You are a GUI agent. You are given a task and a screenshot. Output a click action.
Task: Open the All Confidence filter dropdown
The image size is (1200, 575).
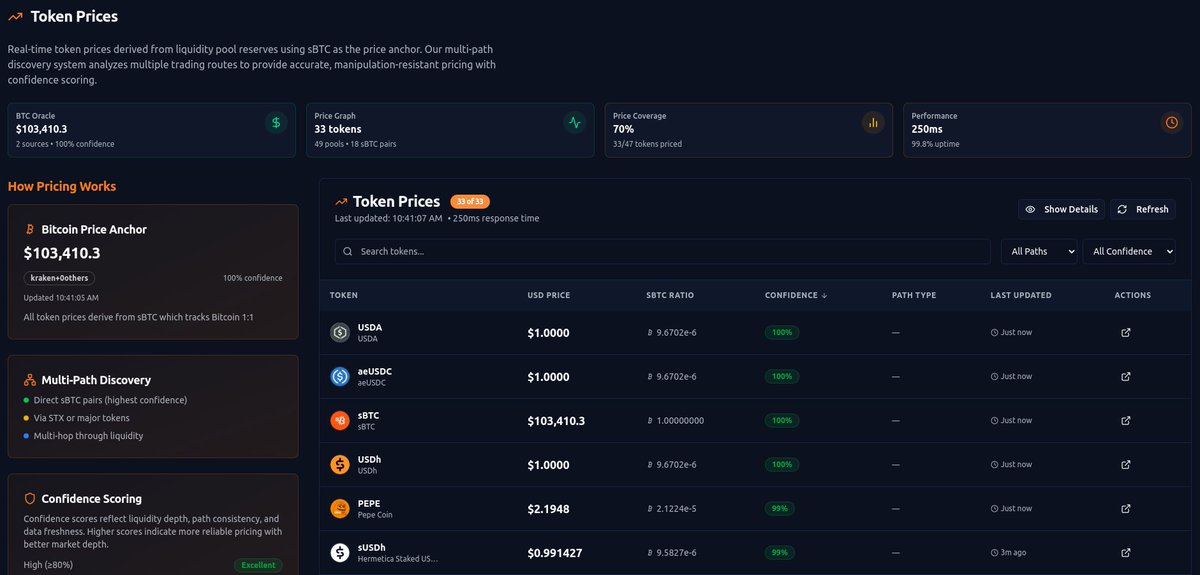(x=1129, y=251)
